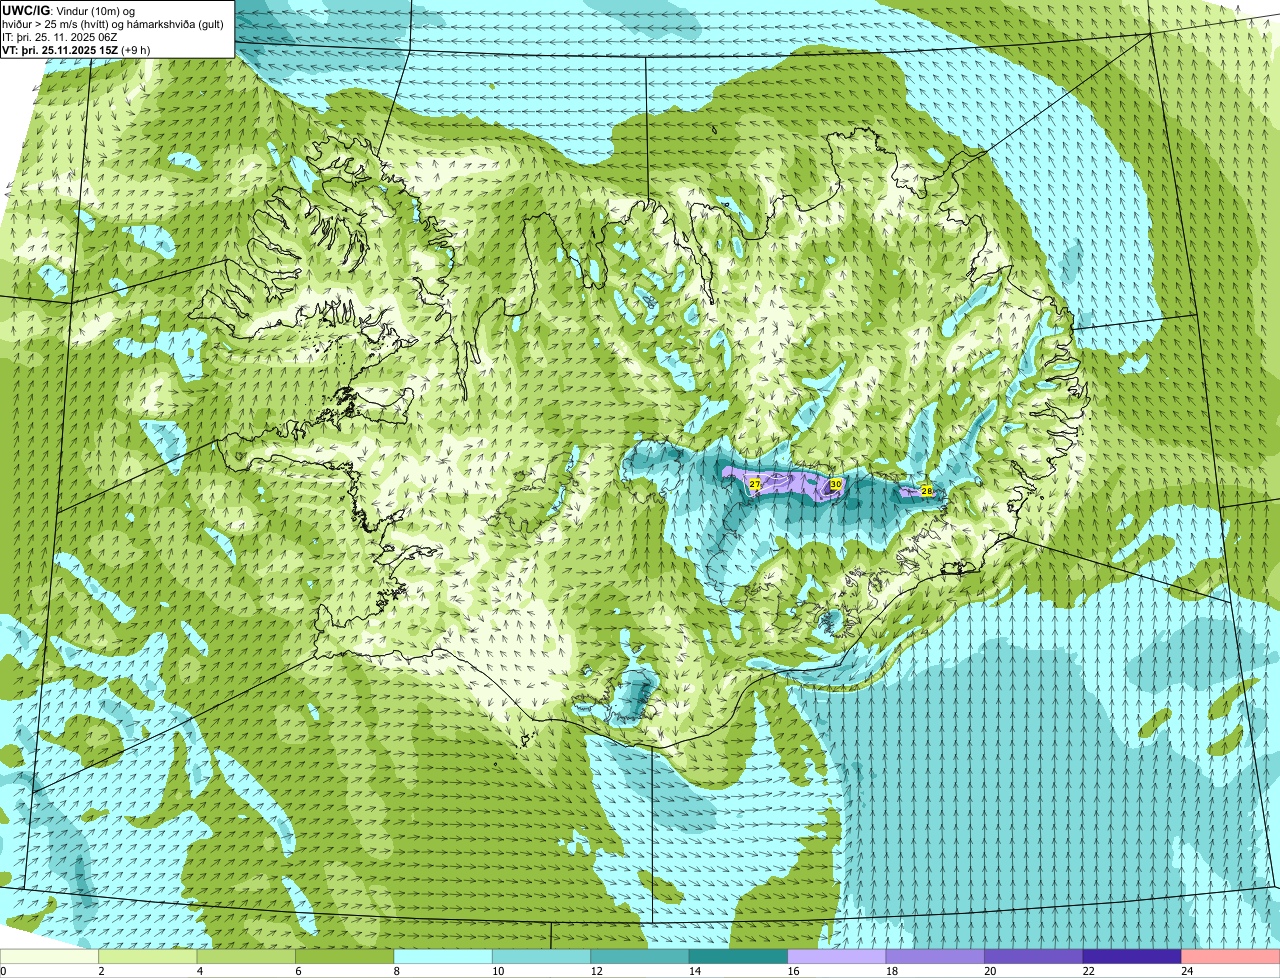Click the legend tick label '4'
The width and height of the screenshot is (1280, 978).
point(200,970)
